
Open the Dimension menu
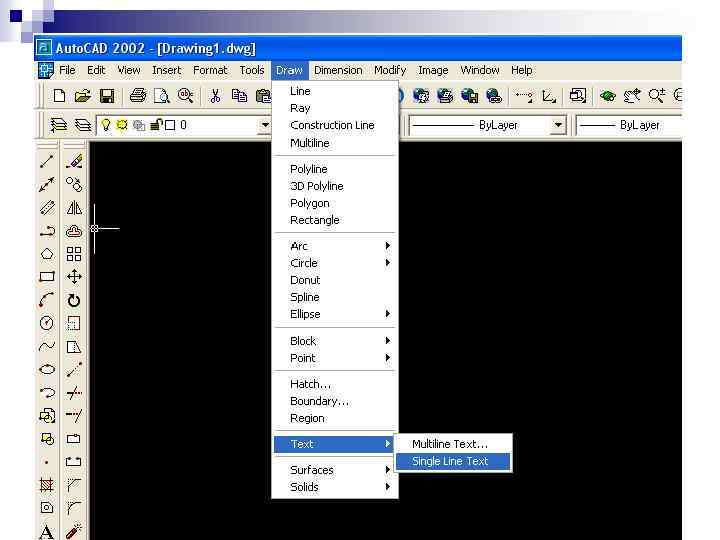pos(338,70)
